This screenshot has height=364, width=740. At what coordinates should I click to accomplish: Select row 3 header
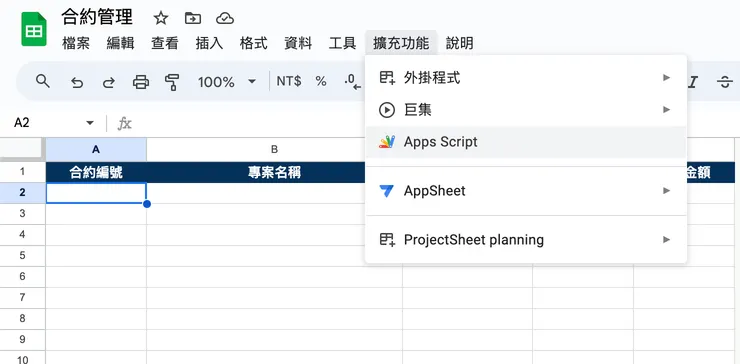(23, 214)
